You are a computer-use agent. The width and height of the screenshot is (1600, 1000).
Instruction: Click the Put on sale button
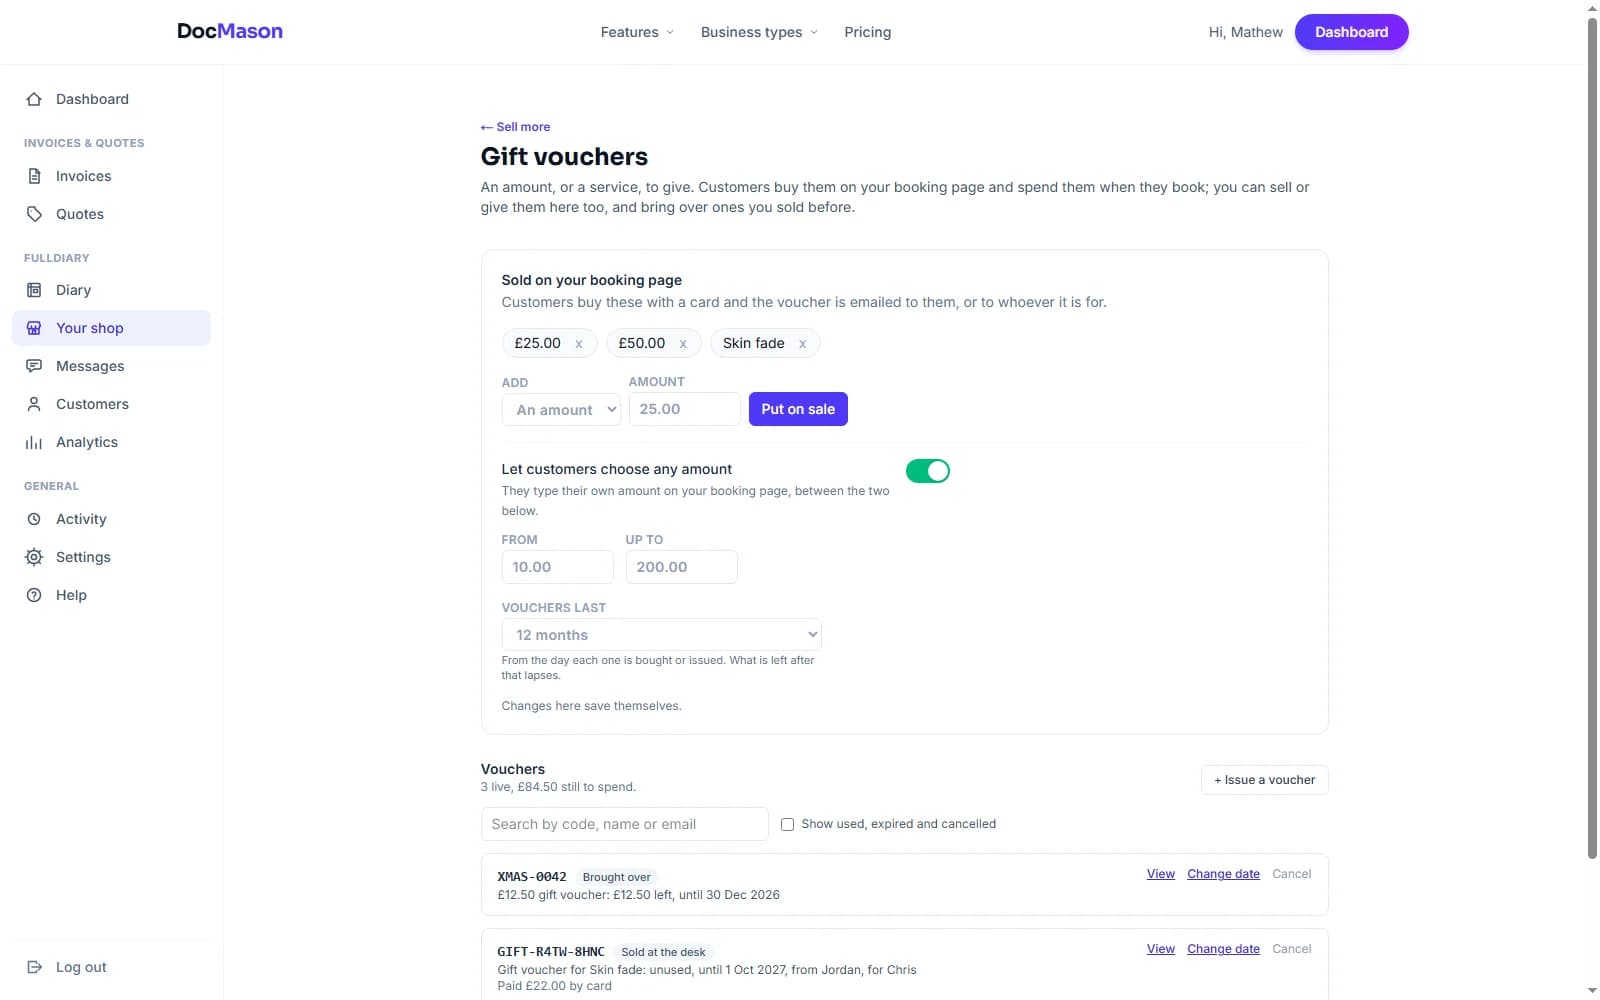798,409
